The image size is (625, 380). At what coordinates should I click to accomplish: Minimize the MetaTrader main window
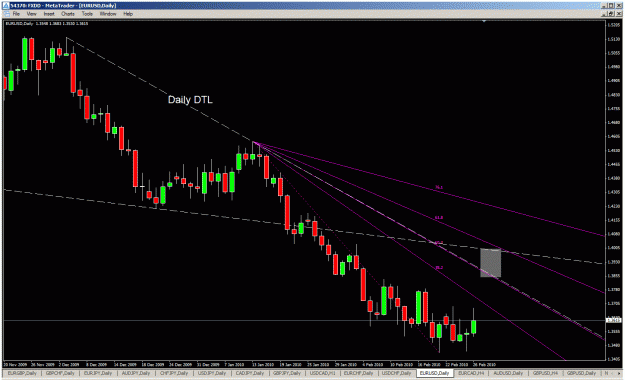[x=605, y=6]
